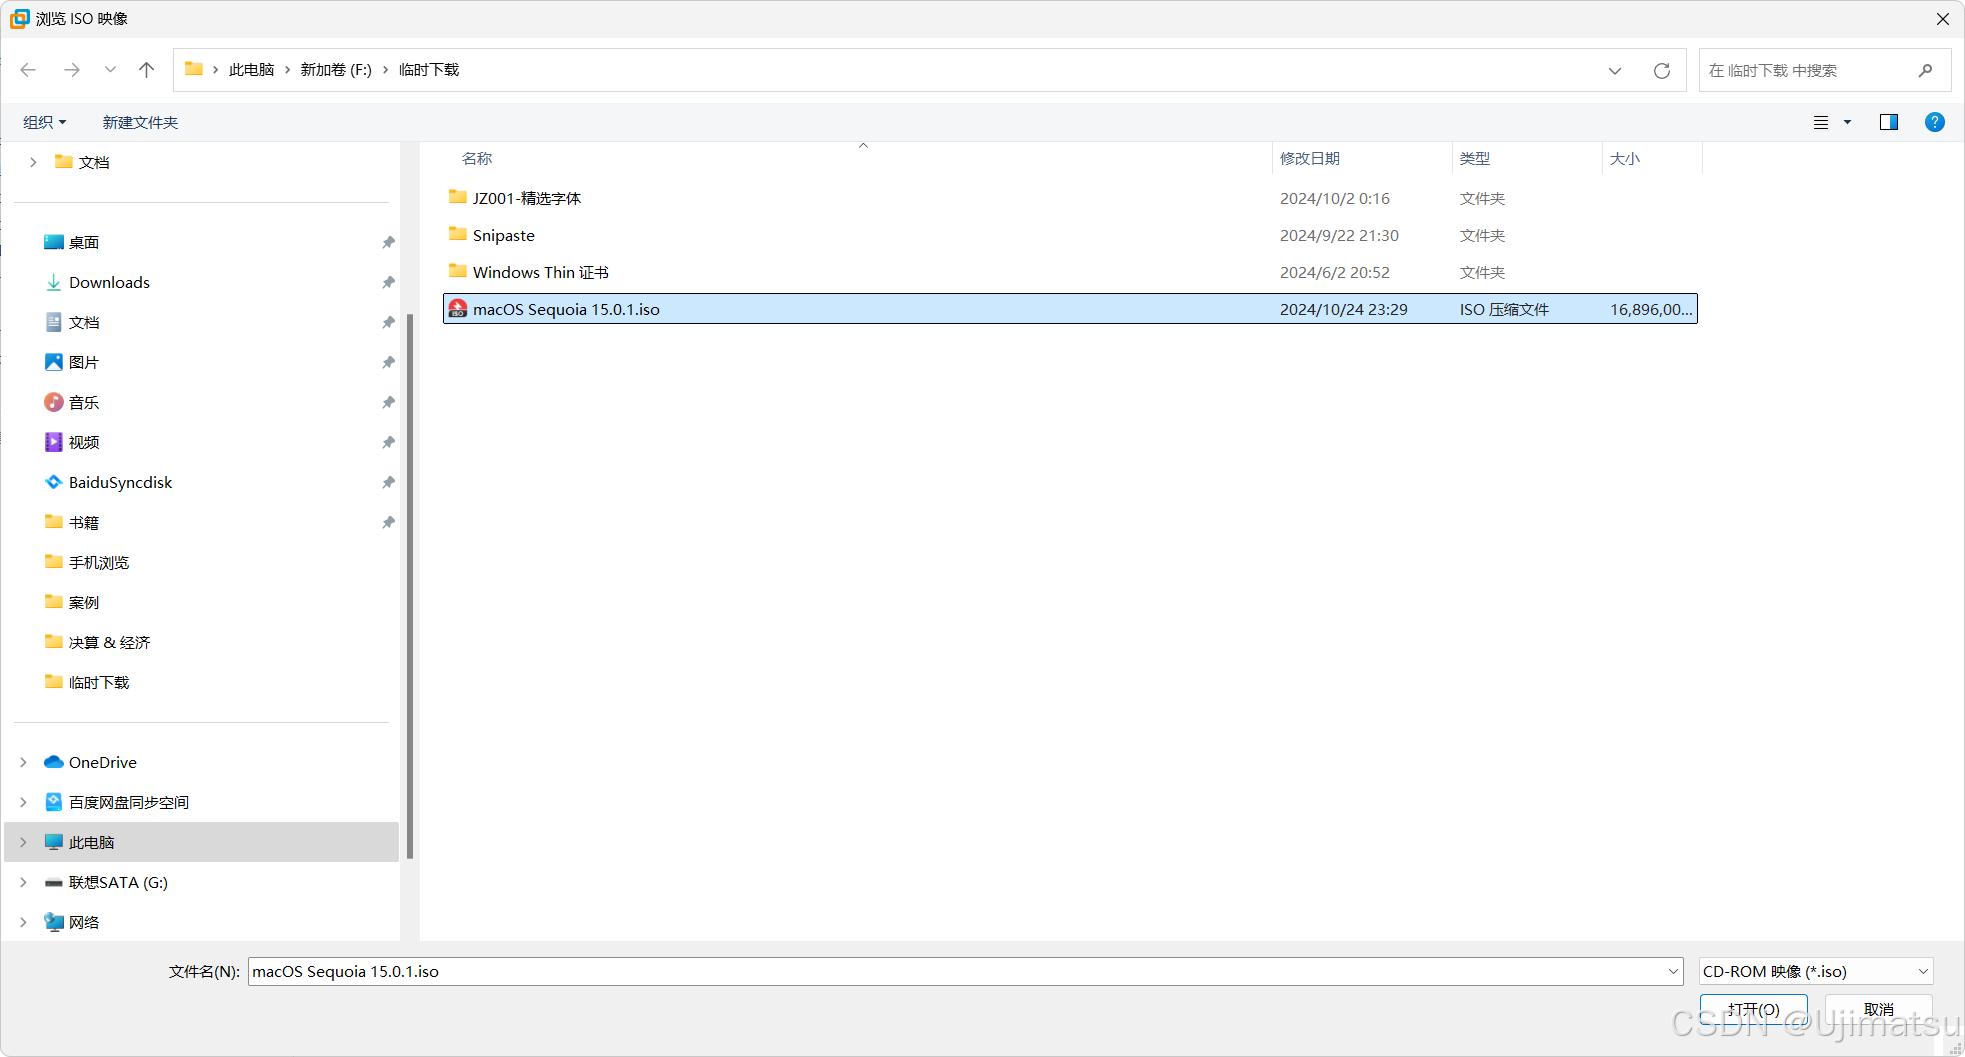Open help with question mark icon
1965x1057 pixels.
click(1935, 122)
